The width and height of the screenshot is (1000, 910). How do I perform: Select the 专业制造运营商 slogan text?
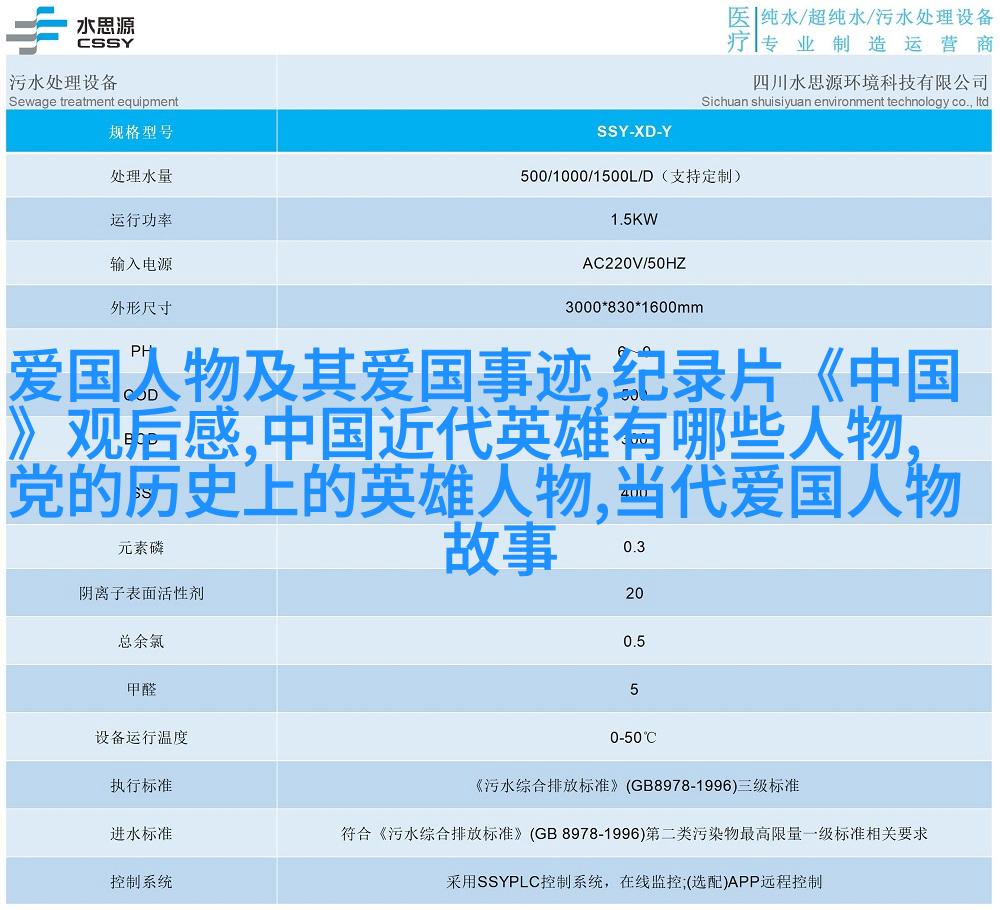877,44
